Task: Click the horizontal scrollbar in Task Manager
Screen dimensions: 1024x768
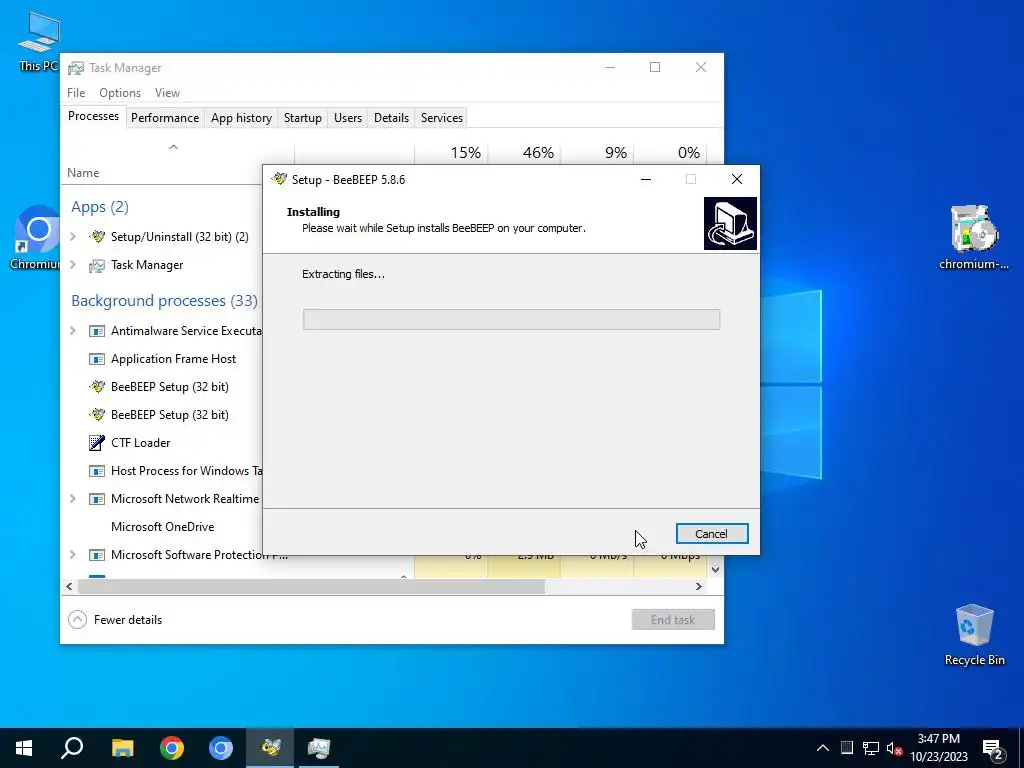Action: click(x=311, y=586)
